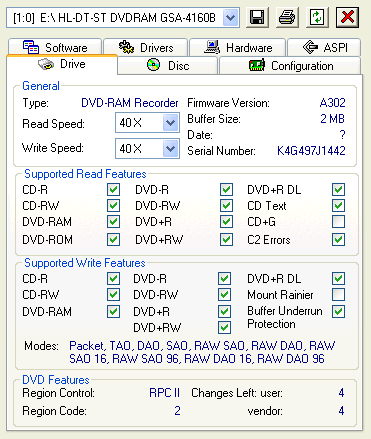Click the Modes list text
371x439 pixels.
202,352
